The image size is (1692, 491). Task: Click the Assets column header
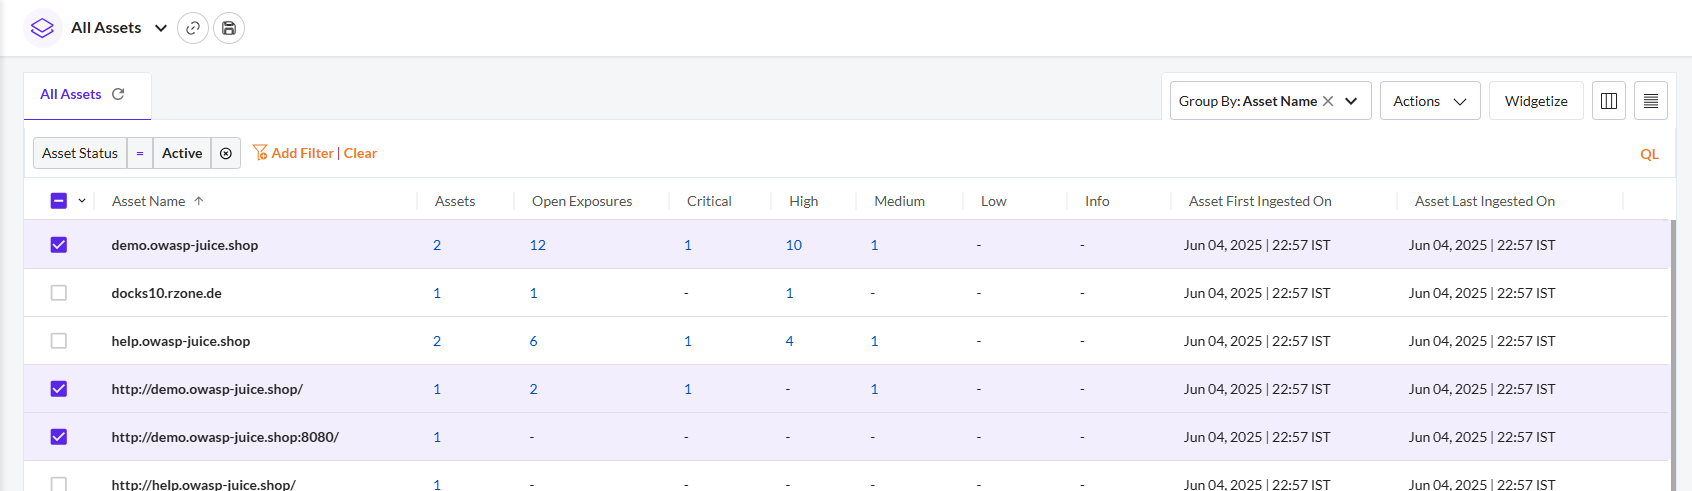[455, 201]
